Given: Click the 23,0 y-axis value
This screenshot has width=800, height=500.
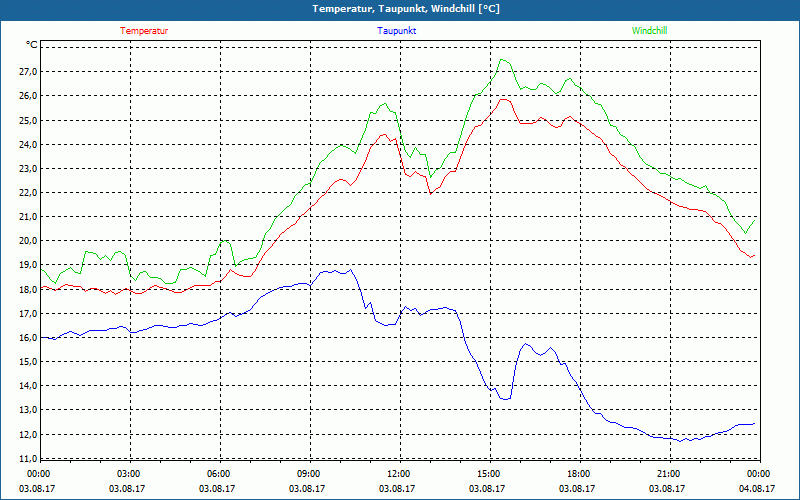Looking at the screenshot, I should [28, 168].
